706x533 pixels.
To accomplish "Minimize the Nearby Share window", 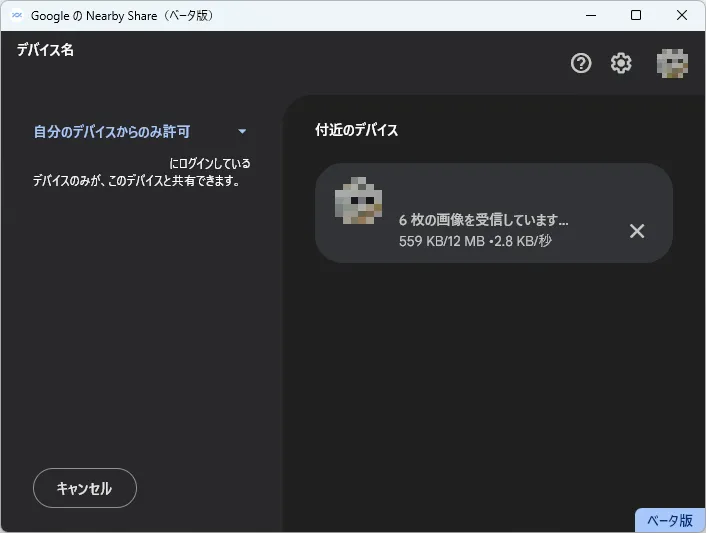I will pyautogui.click(x=589, y=16).
